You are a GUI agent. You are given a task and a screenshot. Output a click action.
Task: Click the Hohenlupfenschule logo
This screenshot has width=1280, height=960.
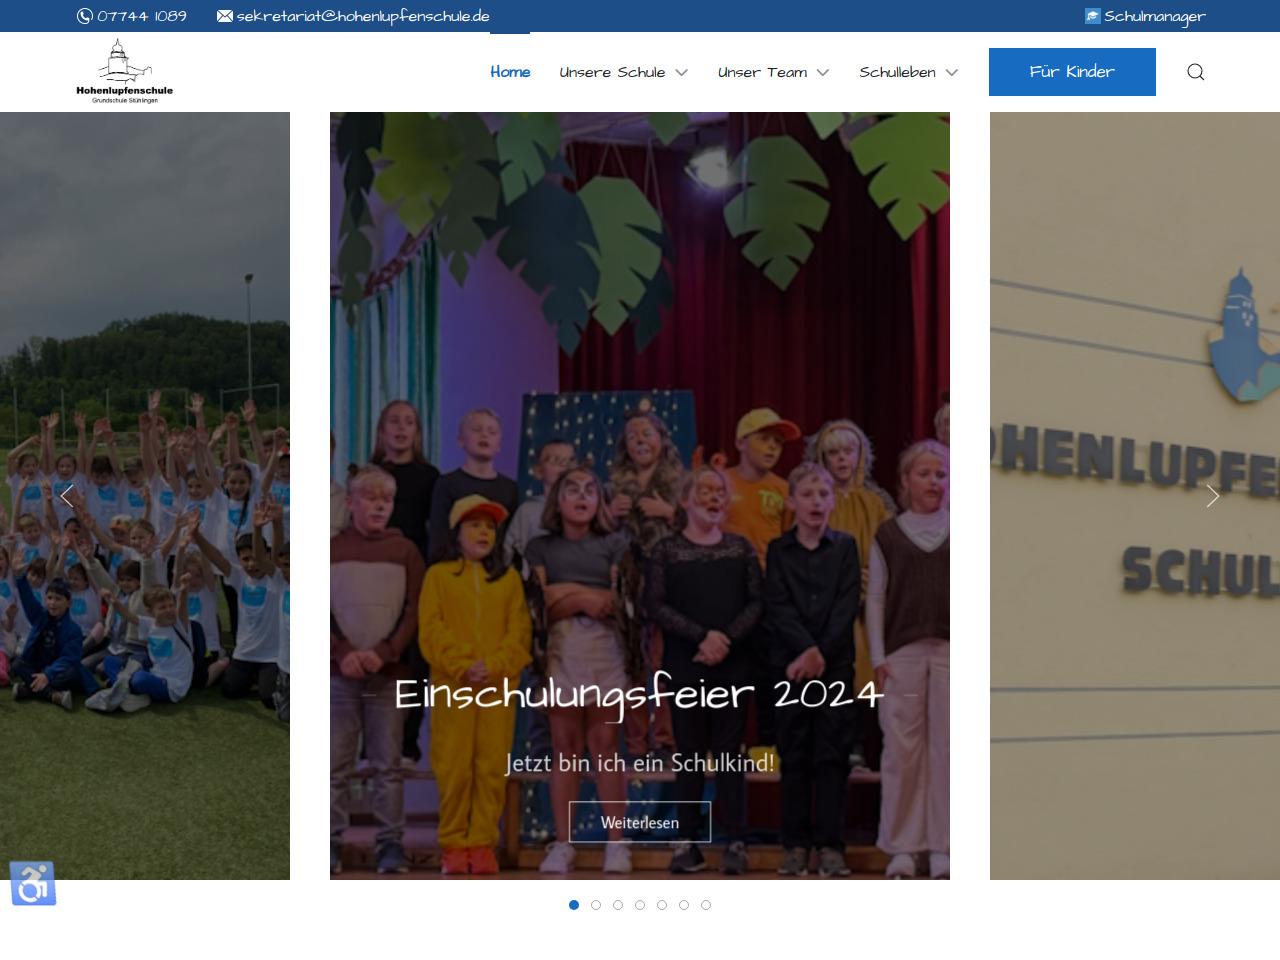tap(124, 72)
